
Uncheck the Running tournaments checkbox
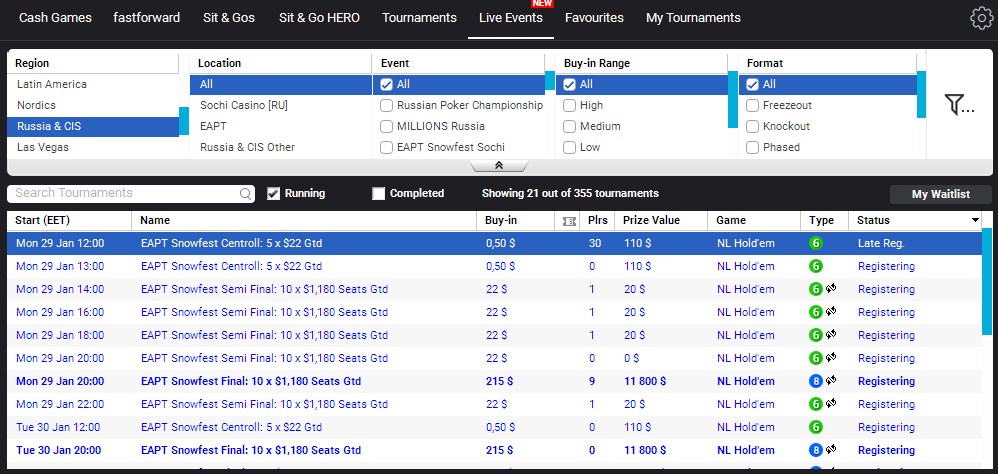pyautogui.click(x=274, y=193)
